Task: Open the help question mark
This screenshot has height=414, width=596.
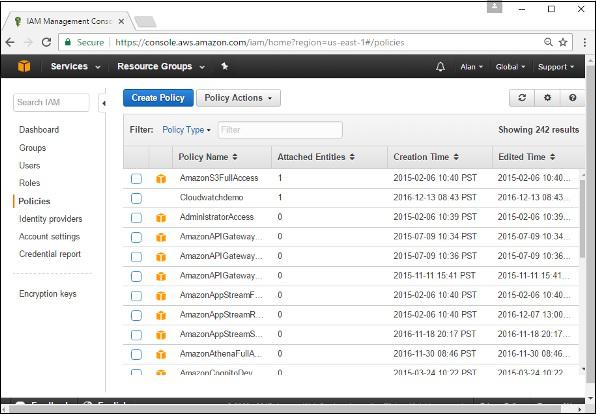Action: tap(572, 98)
